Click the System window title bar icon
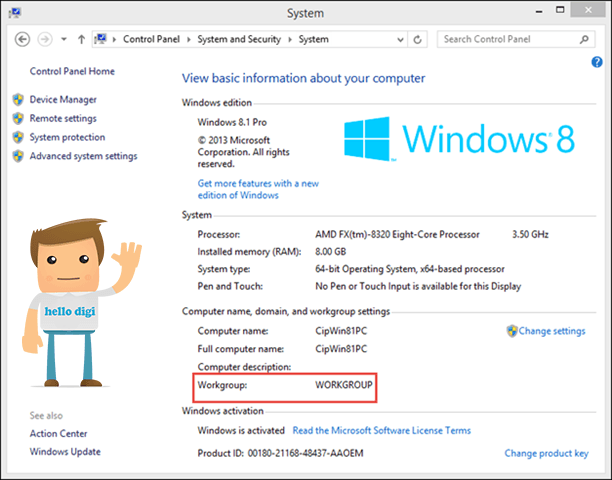The height and width of the screenshot is (480, 612). pyautogui.click(x=15, y=13)
